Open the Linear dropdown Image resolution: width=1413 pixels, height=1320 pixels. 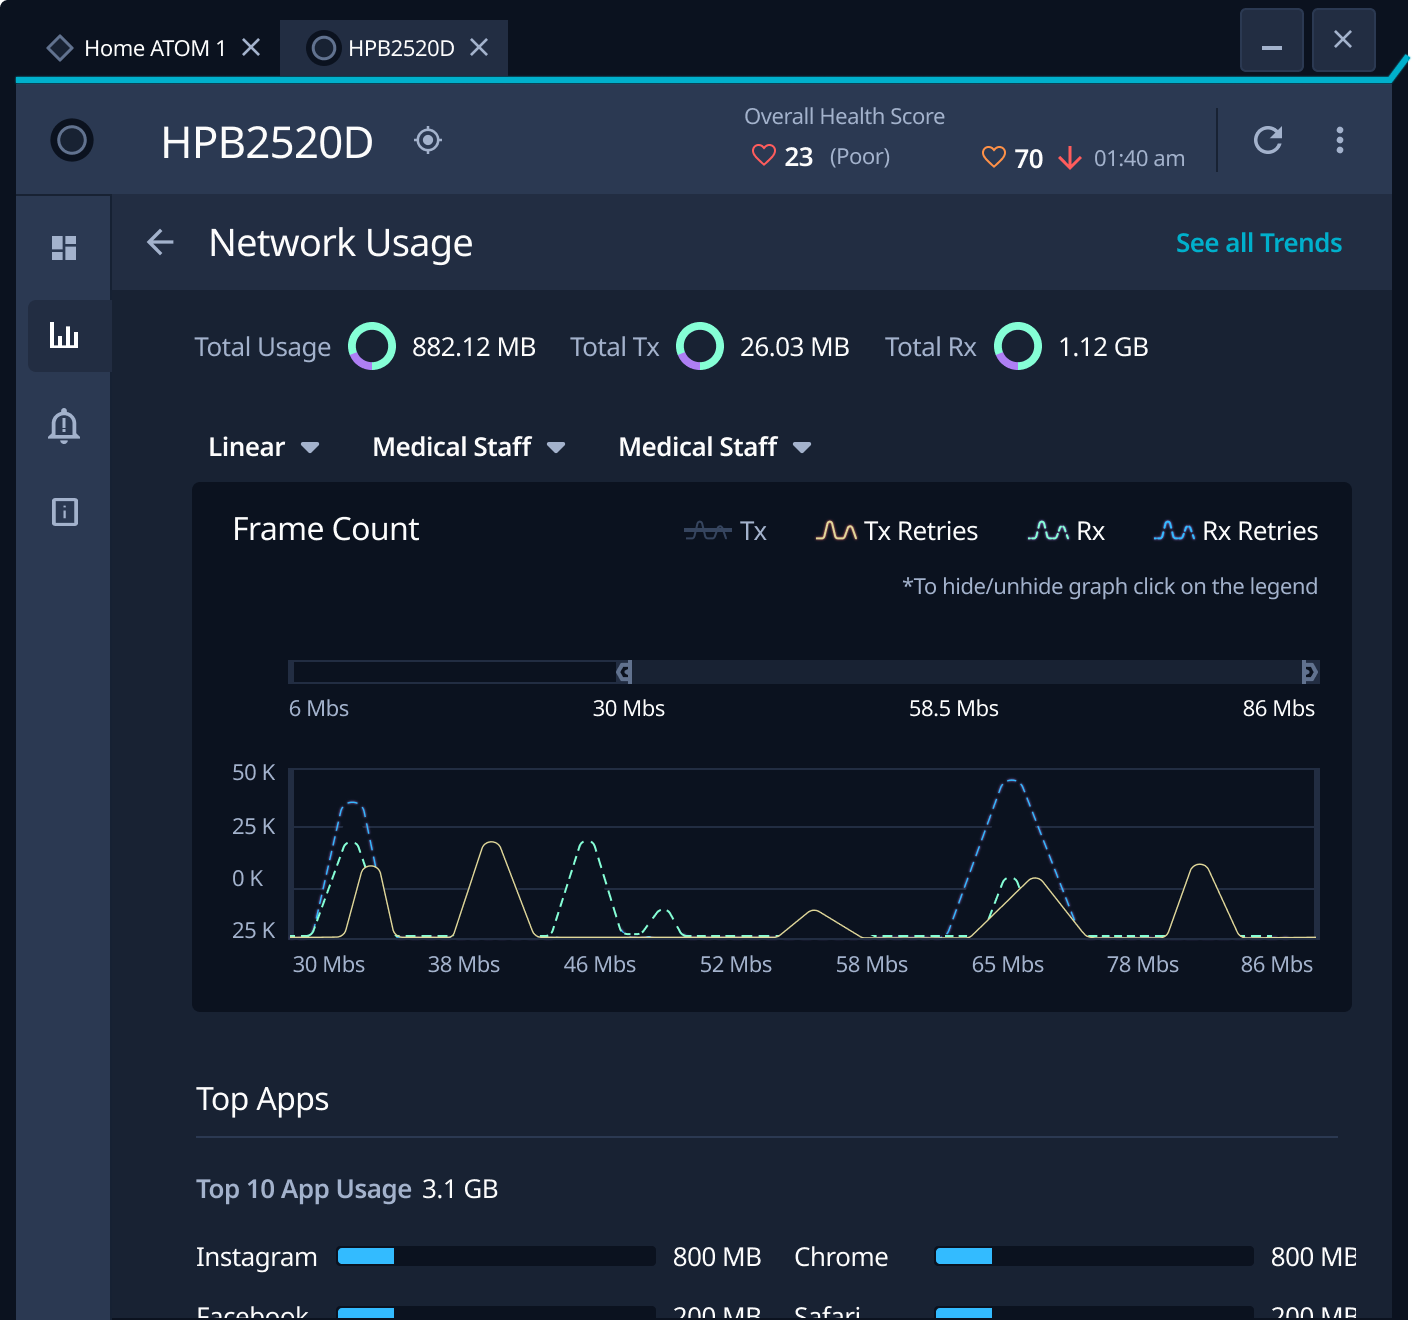[x=262, y=447]
